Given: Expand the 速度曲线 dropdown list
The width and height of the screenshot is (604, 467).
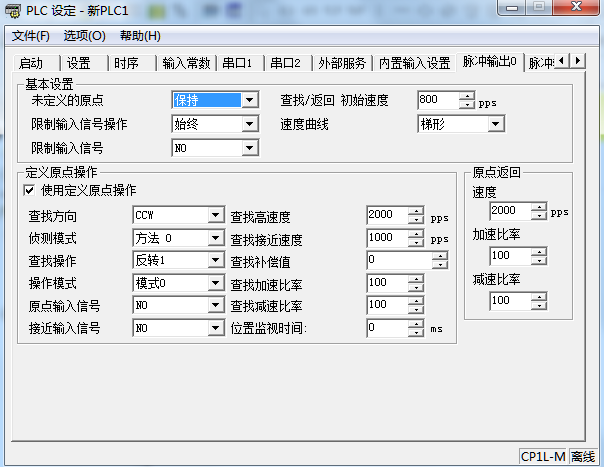Looking at the screenshot, I should (497, 125).
